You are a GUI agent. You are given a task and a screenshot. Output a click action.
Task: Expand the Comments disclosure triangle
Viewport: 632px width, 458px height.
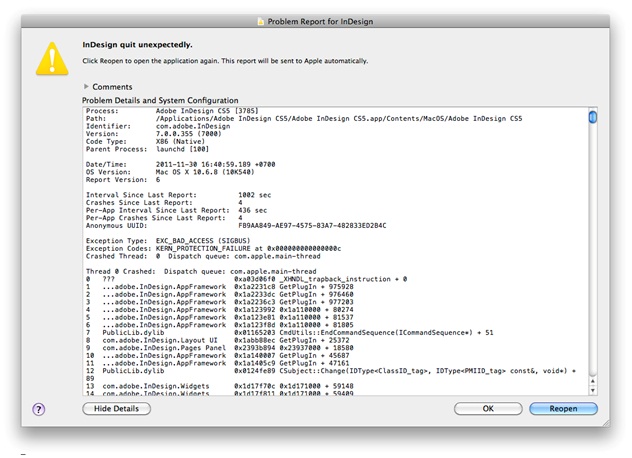tap(86, 87)
